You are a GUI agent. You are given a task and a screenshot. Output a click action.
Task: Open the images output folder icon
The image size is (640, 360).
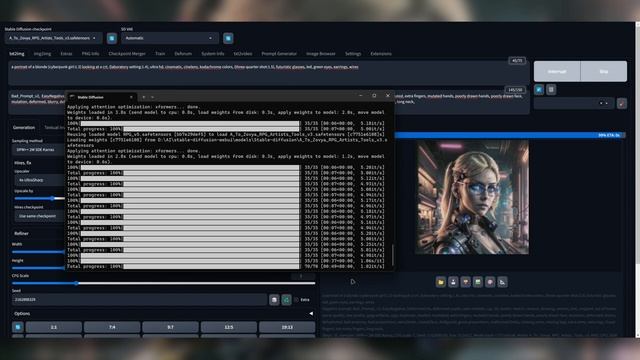[441, 282]
